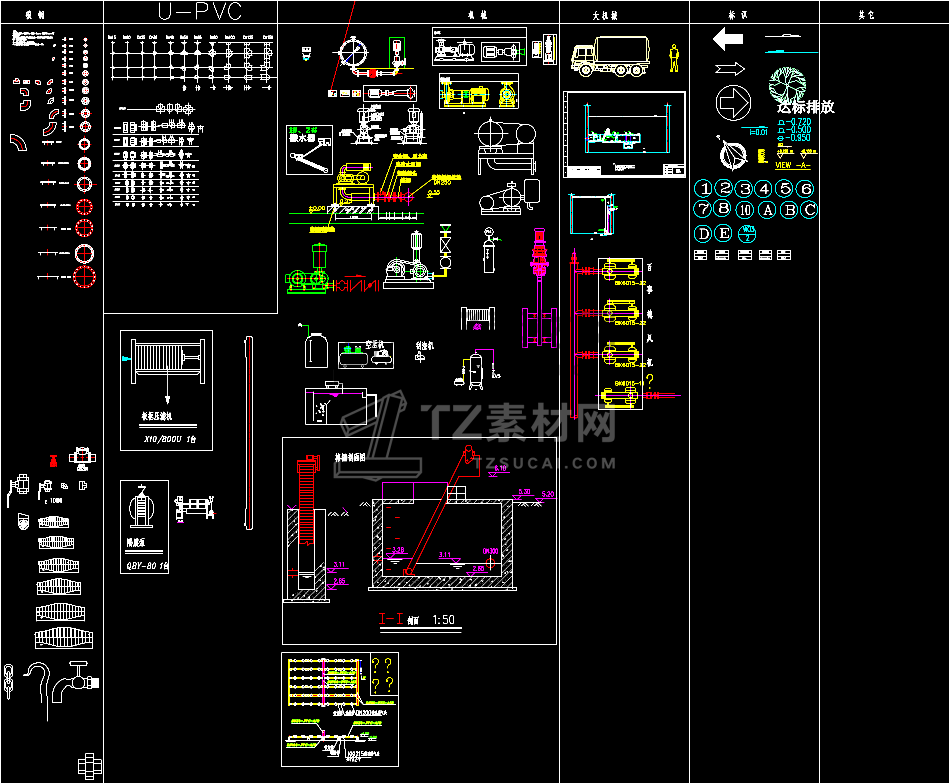Select the green tree plan symbol
950x783 pixels.
787,84
